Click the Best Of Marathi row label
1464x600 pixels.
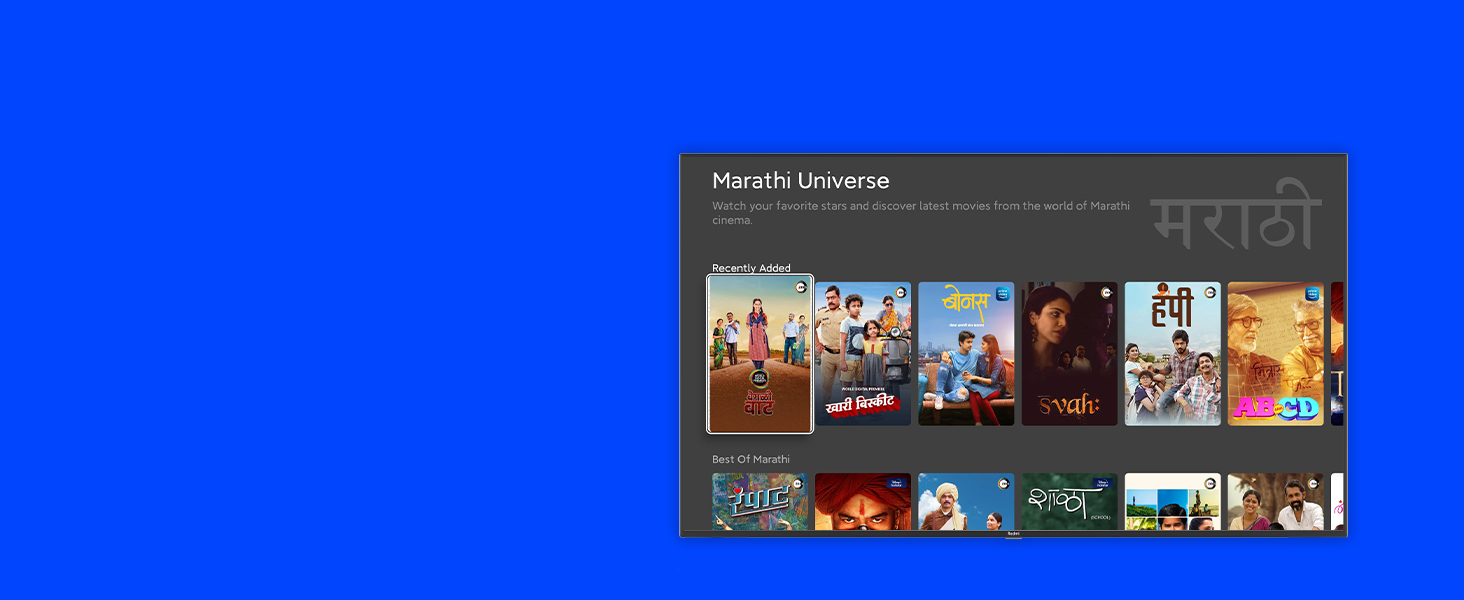750,459
